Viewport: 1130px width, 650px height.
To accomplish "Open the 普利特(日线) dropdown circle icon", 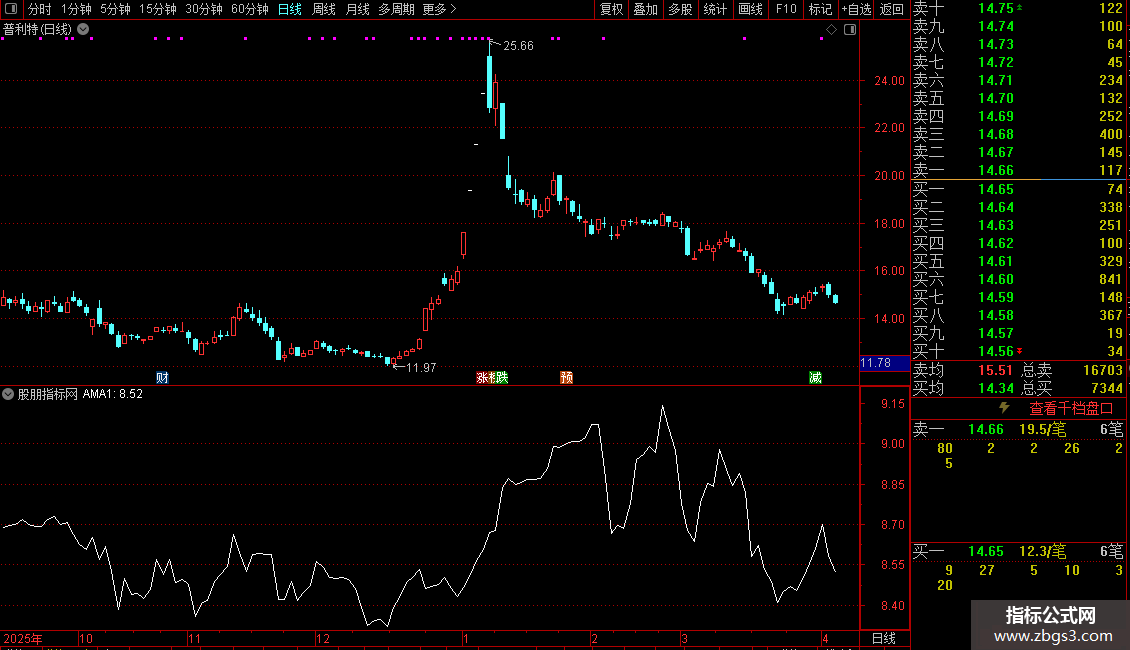I will (x=84, y=30).
